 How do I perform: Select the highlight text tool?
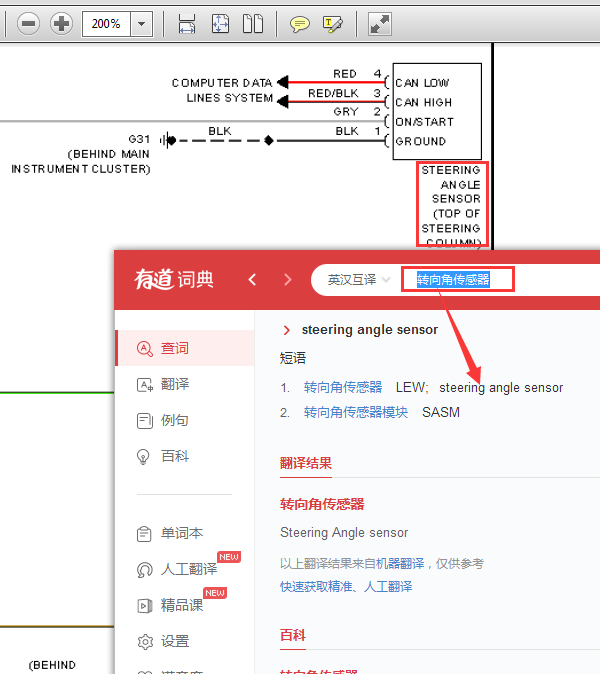pyautogui.click(x=332, y=24)
